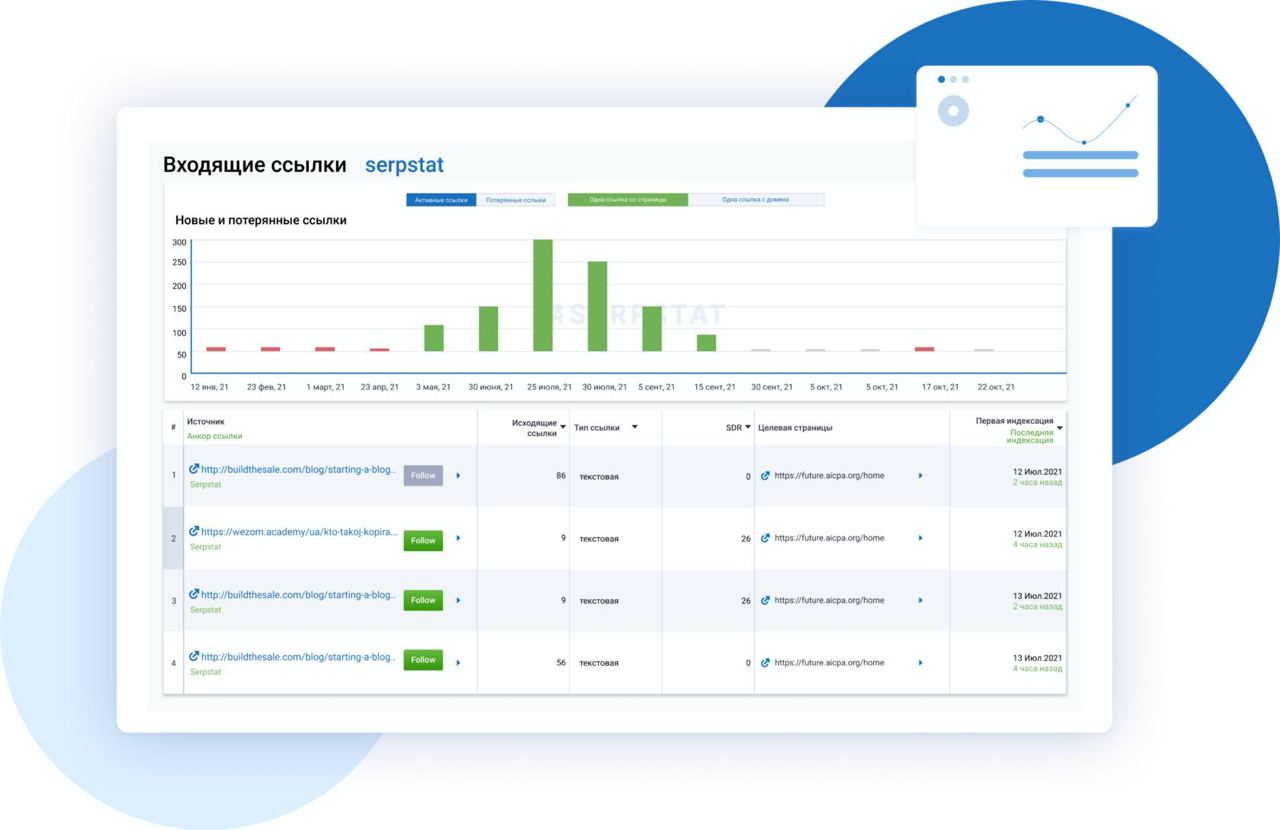
Task: Open the SDR column sort dropdown
Action: (748, 427)
